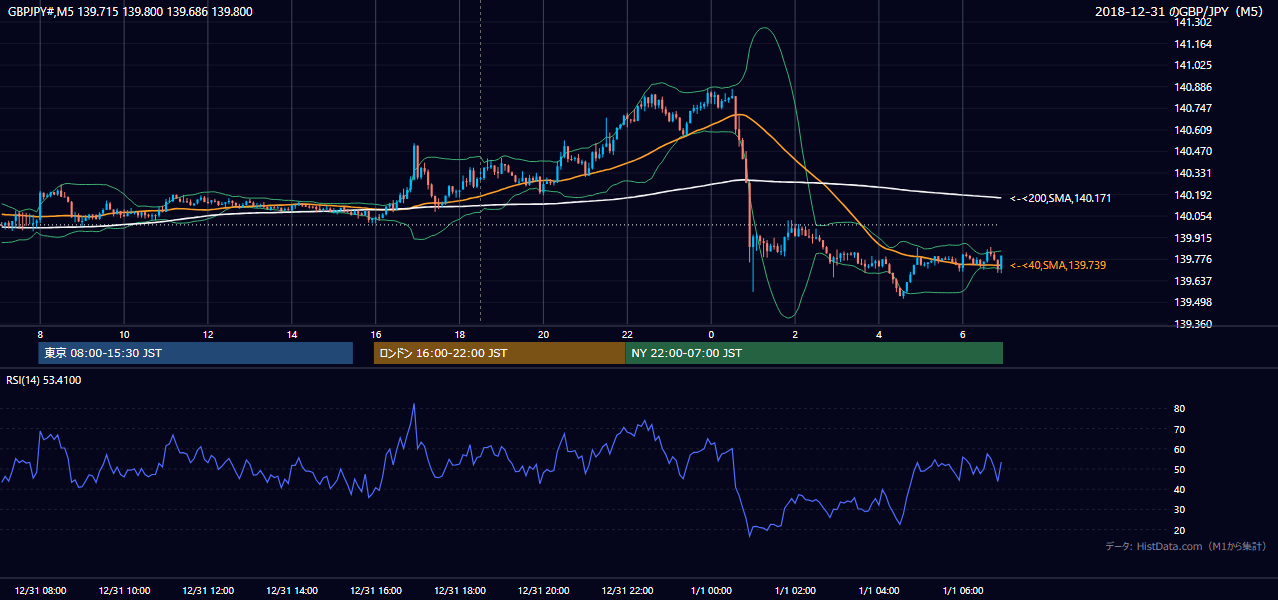Click price axis value 140.054
The image size is (1278, 600).
click(x=1193, y=216)
